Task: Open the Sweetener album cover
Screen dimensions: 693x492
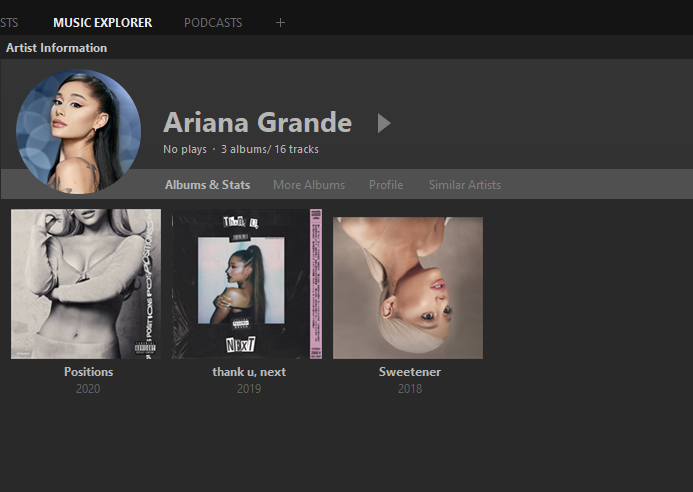Action: point(408,288)
